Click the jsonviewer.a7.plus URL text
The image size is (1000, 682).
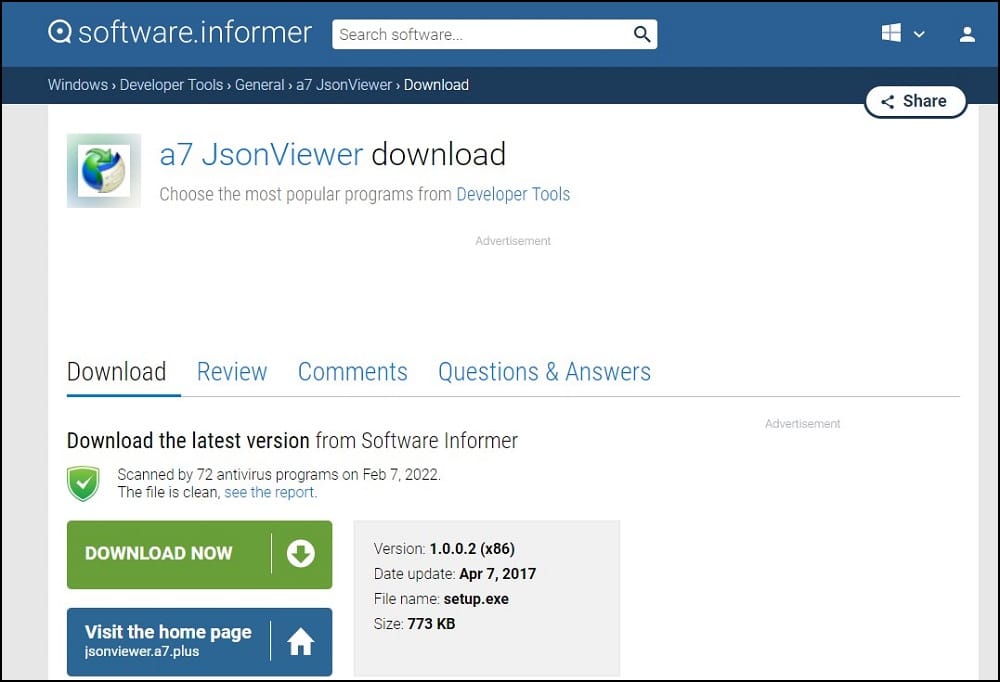(142, 651)
